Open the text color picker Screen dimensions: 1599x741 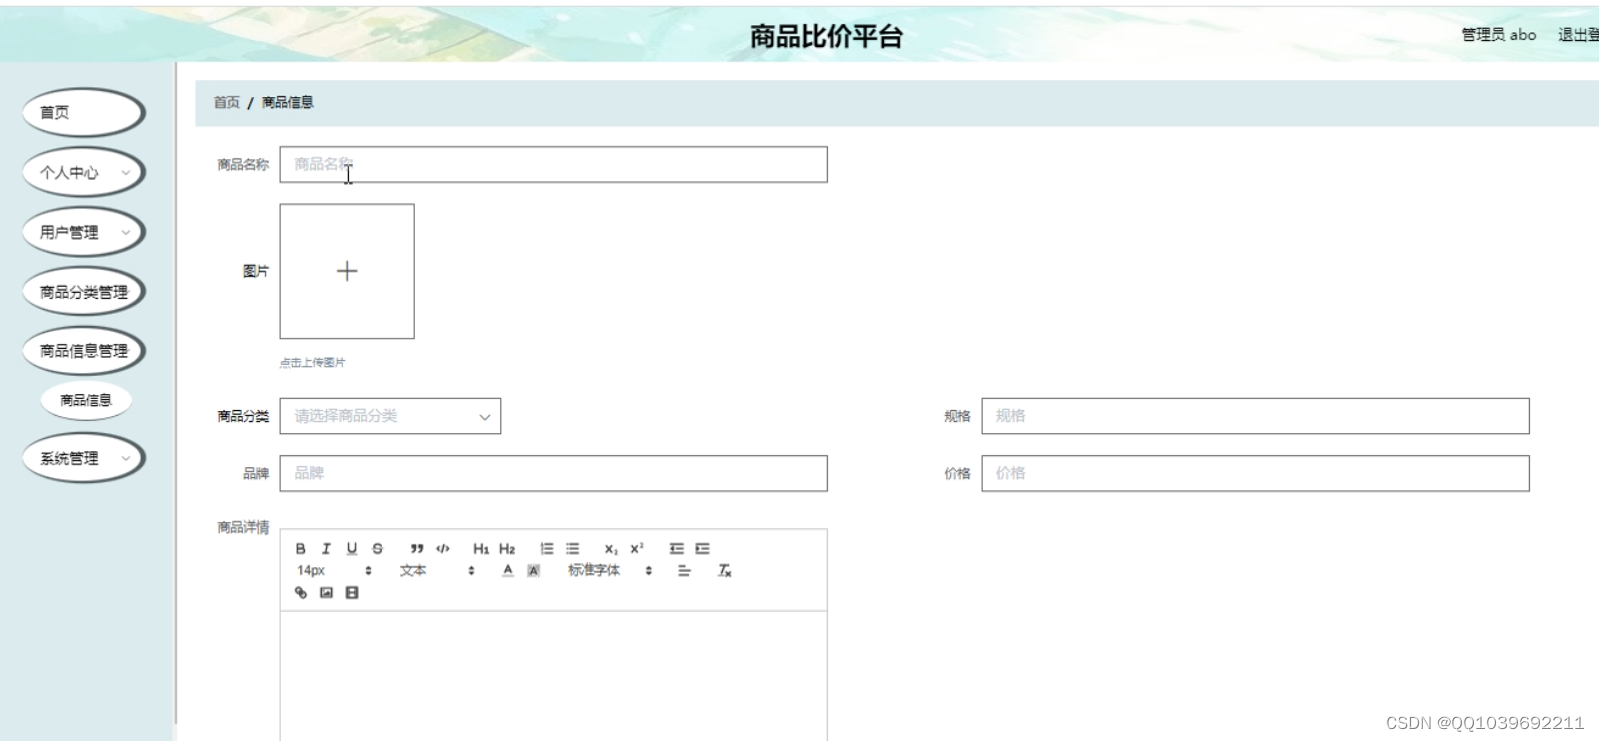pos(508,570)
